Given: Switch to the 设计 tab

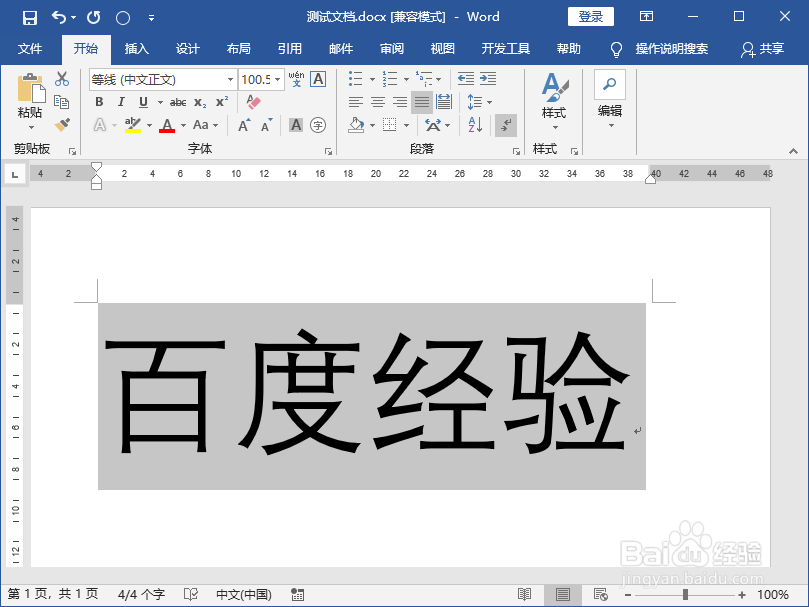Looking at the screenshot, I should (187, 49).
